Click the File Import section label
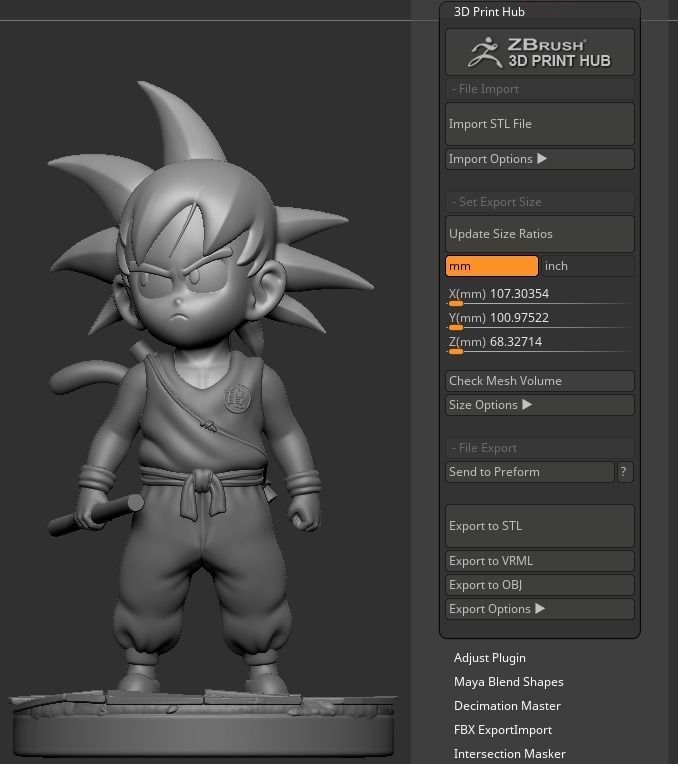The width and height of the screenshot is (678, 764). tap(540, 89)
